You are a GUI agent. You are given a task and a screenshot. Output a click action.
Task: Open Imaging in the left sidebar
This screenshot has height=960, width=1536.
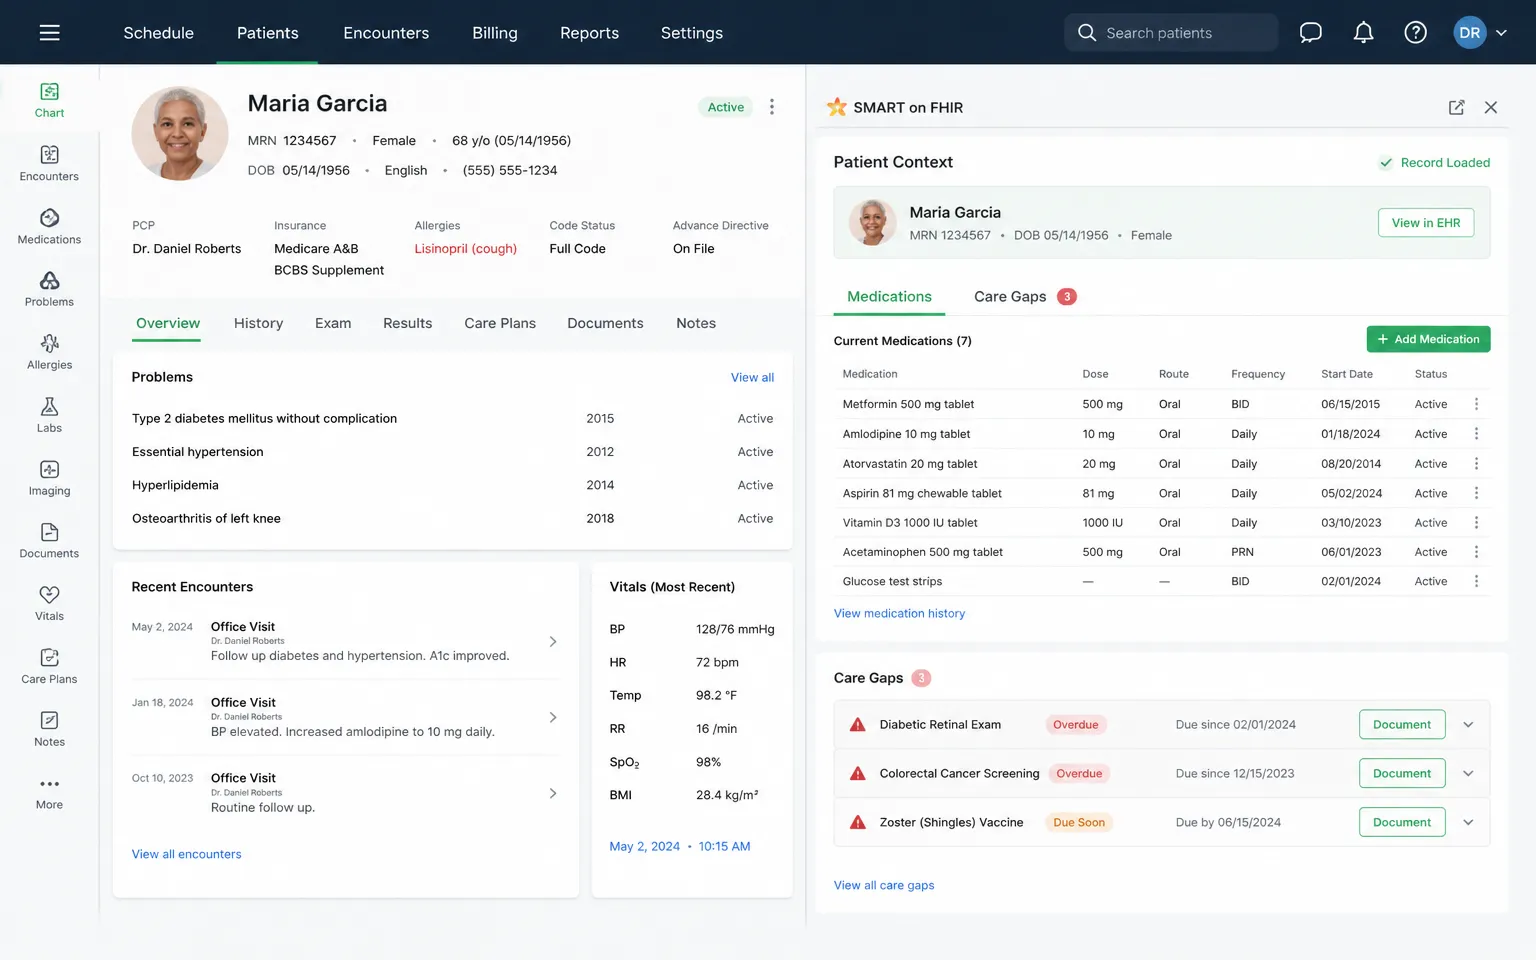tap(49, 478)
